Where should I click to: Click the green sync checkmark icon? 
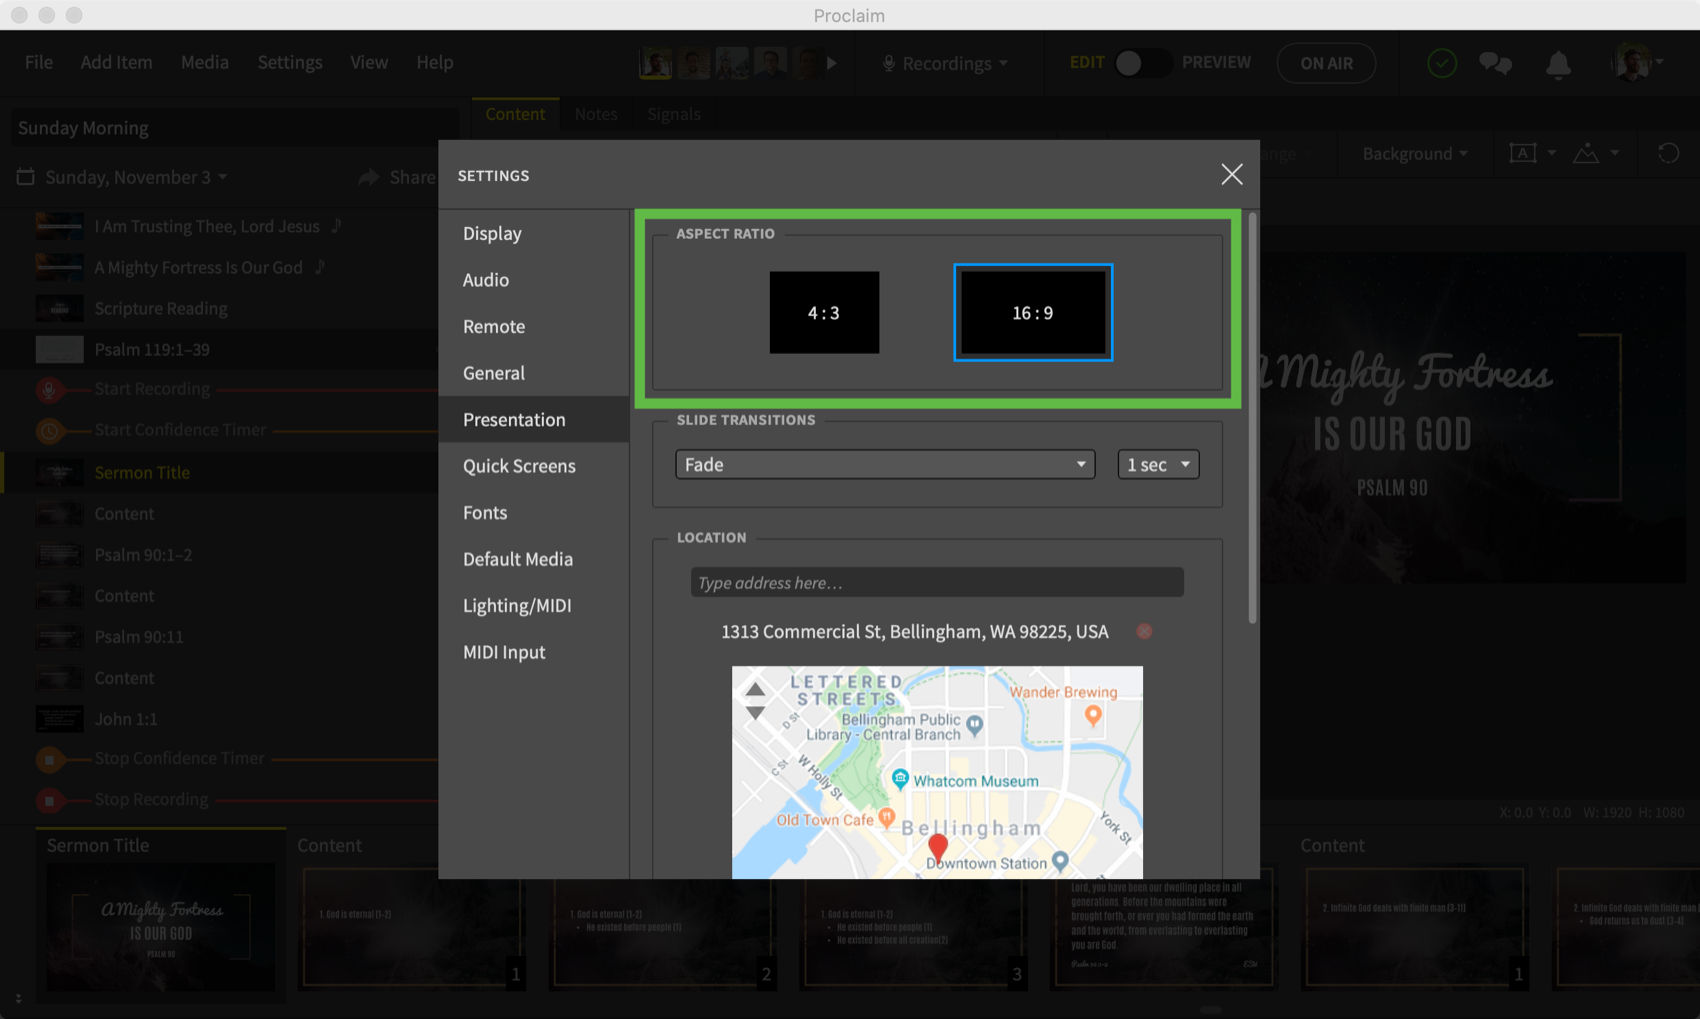(x=1441, y=63)
